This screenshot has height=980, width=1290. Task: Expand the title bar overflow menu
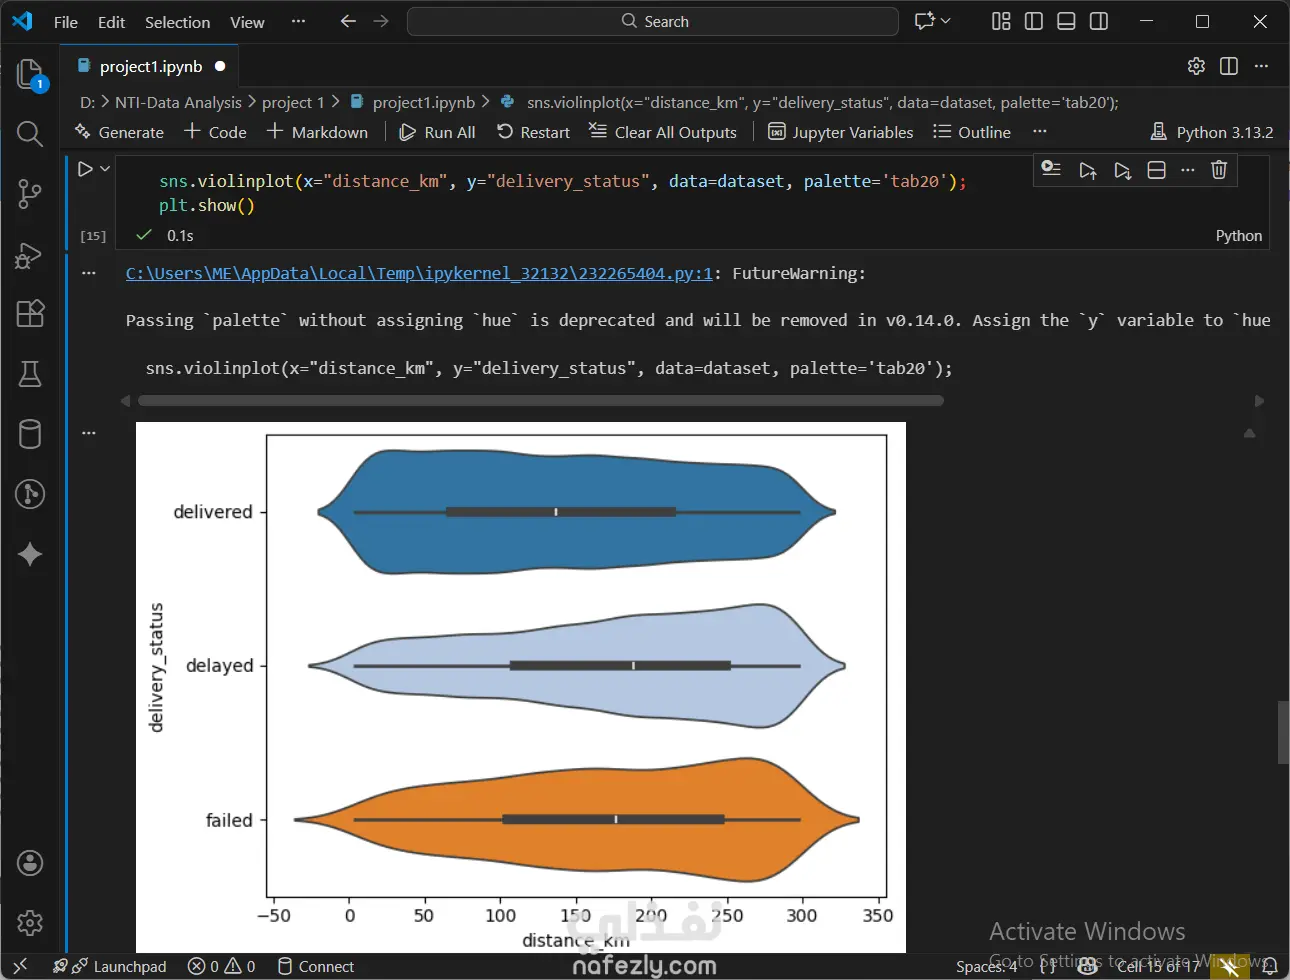tap(298, 21)
